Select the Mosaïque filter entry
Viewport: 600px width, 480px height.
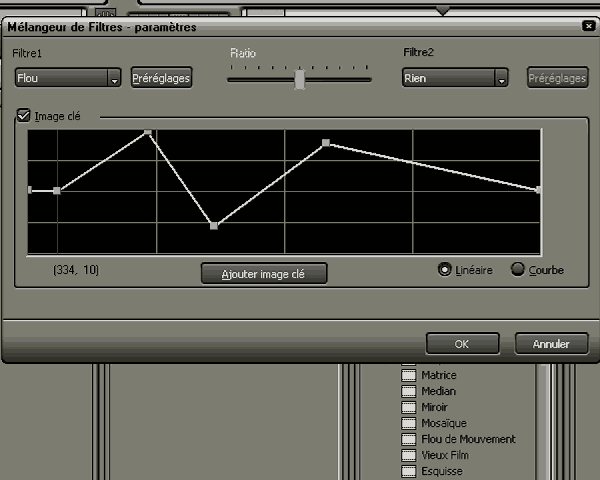(x=444, y=423)
